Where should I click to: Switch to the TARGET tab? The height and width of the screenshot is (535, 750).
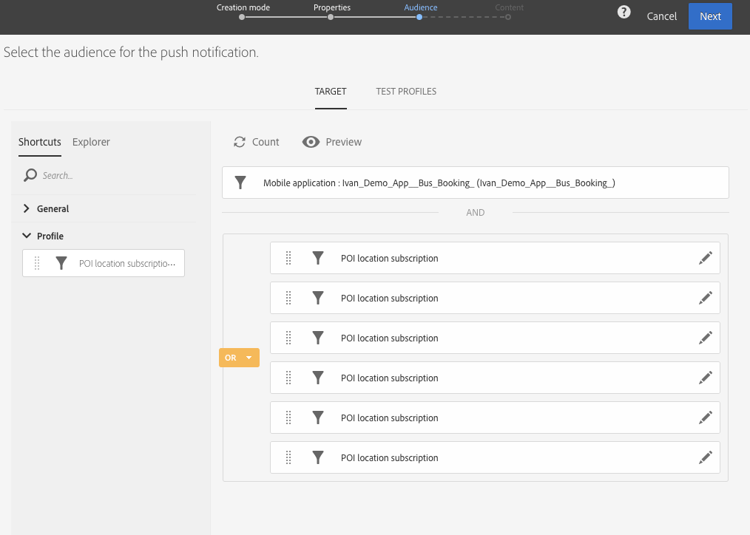click(331, 91)
